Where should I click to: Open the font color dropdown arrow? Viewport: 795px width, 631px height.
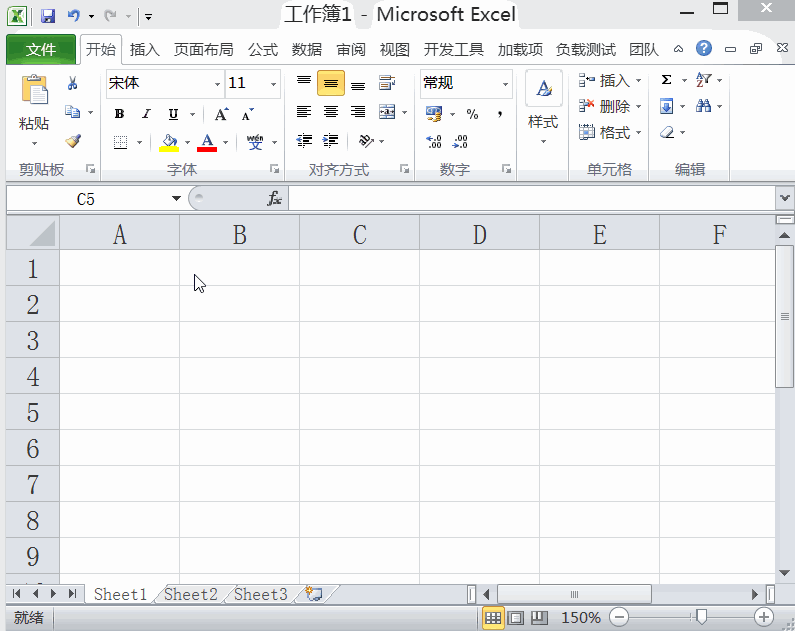(225, 142)
